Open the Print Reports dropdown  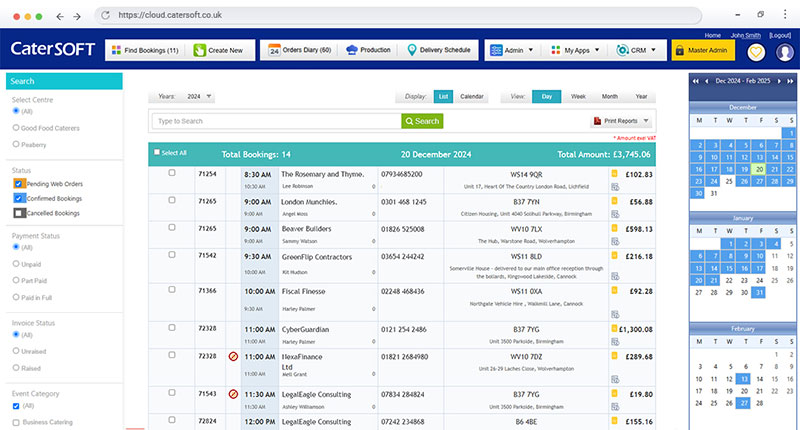click(x=620, y=121)
